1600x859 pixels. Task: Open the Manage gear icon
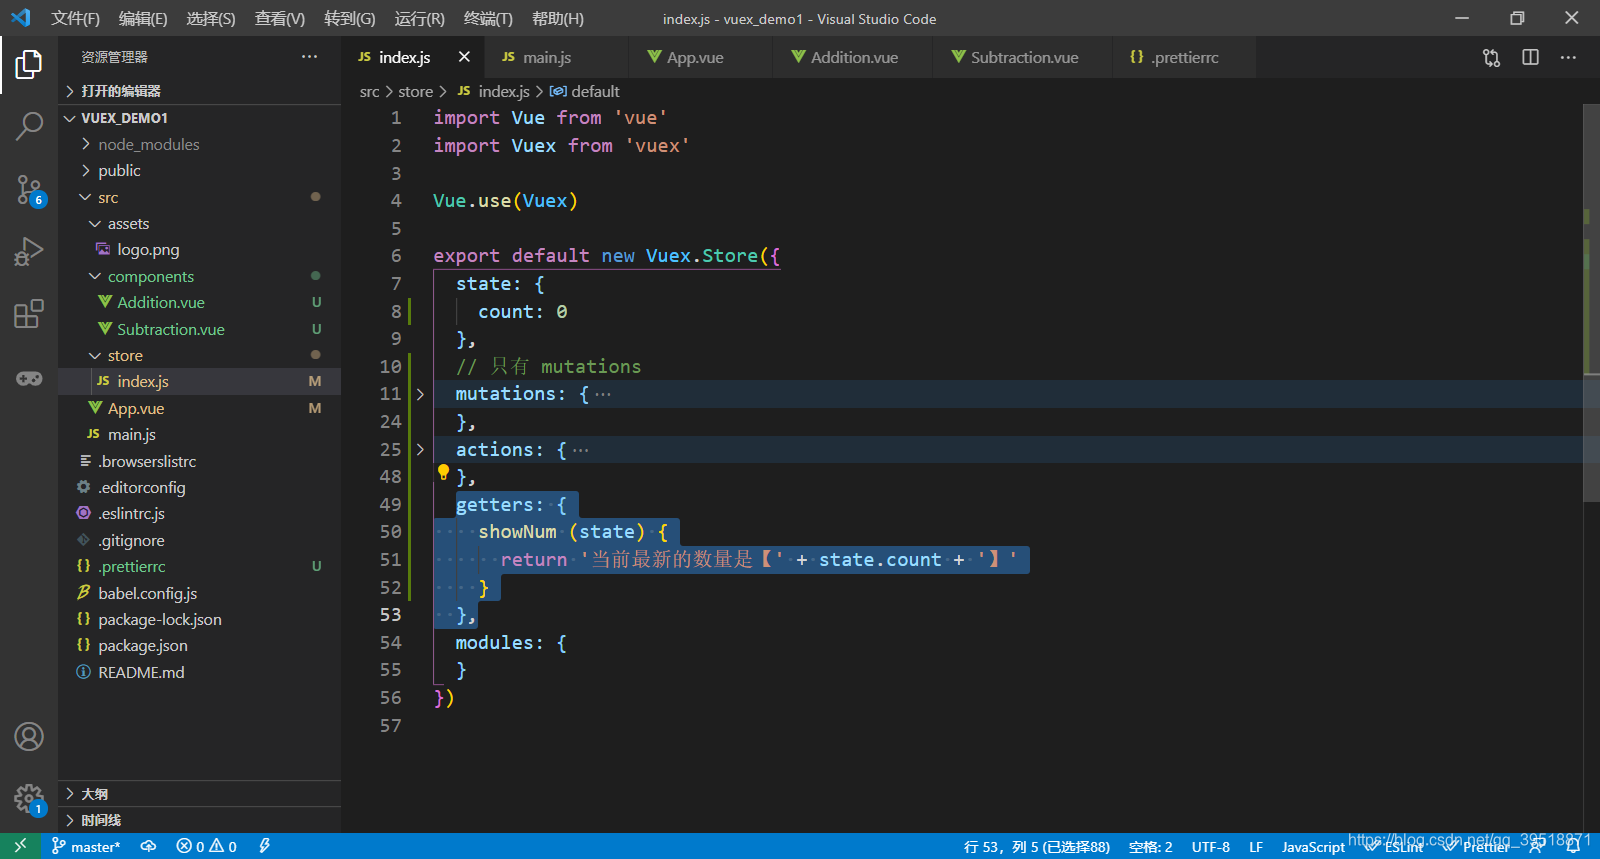pos(29,799)
